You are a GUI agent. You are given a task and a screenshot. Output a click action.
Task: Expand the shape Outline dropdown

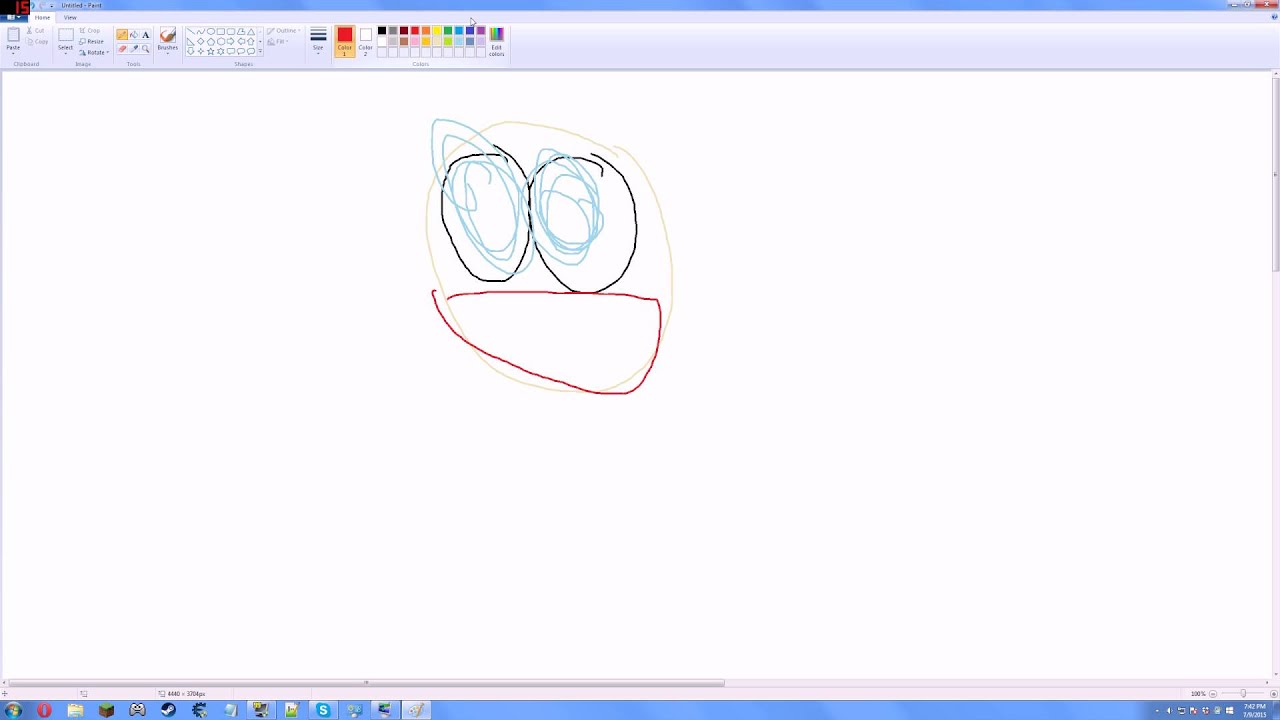[x=284, y=30]
